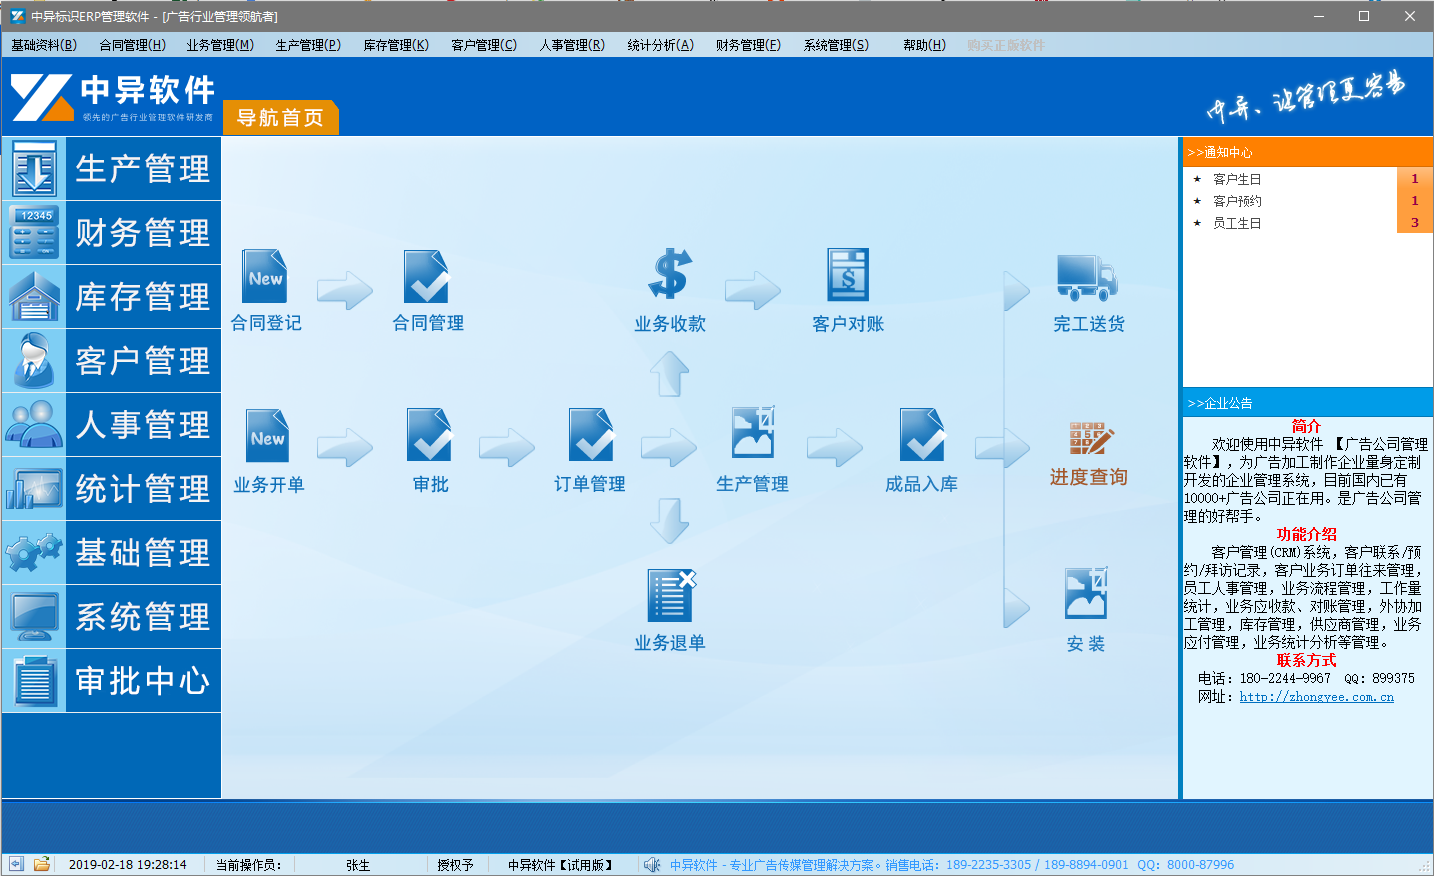Open the 合同登记 New contract icon
This screenshot has width=1434, height=876.
[266, 277]
